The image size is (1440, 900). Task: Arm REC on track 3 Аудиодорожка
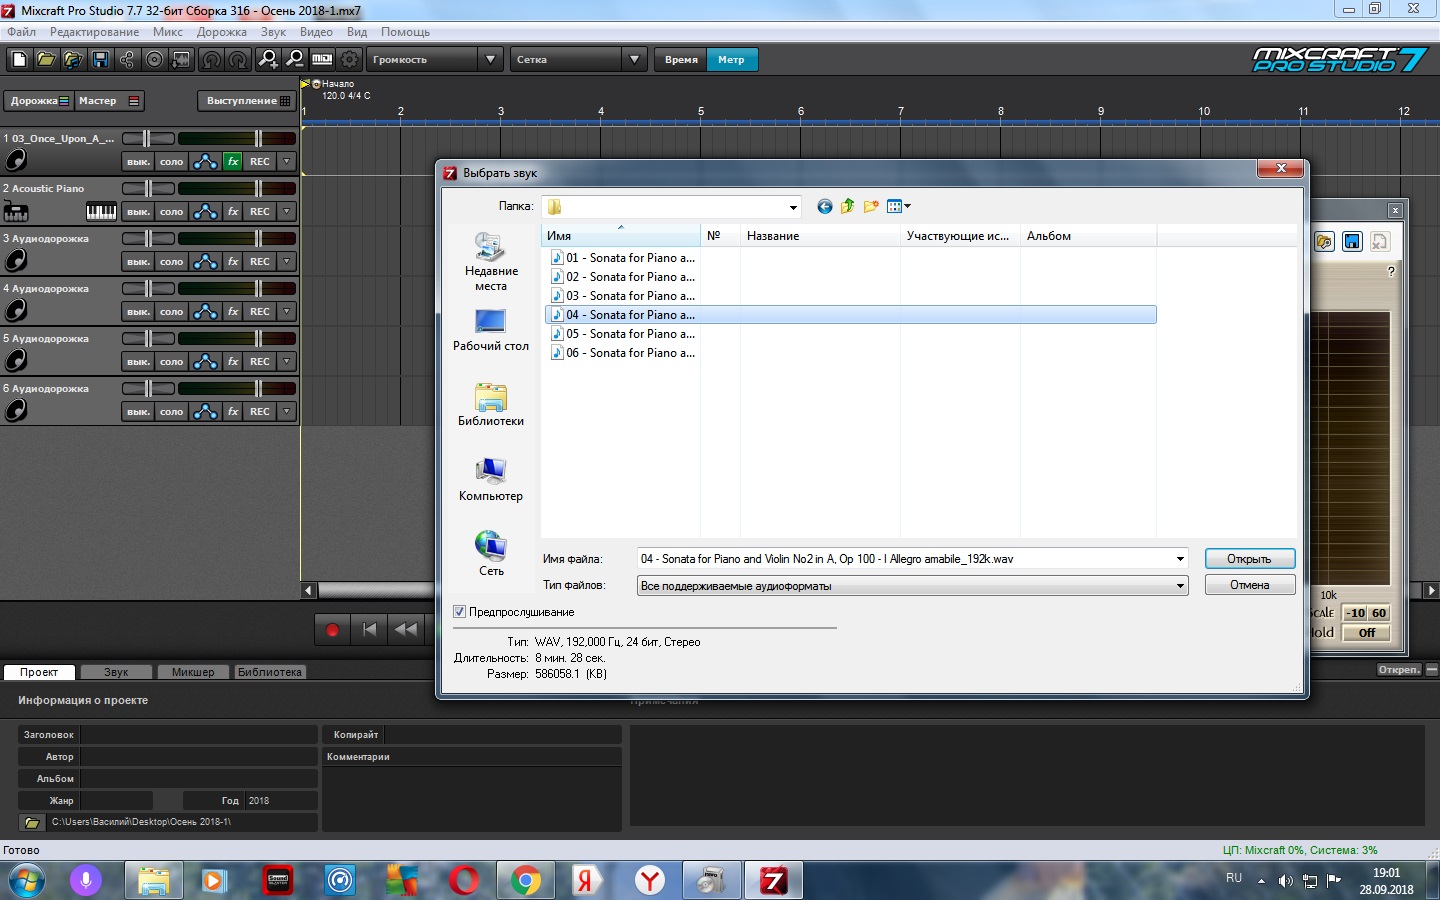260,261
